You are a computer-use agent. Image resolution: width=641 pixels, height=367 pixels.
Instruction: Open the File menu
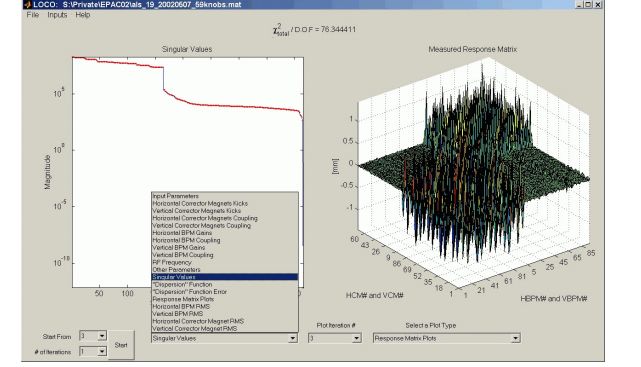click(33, 15)
